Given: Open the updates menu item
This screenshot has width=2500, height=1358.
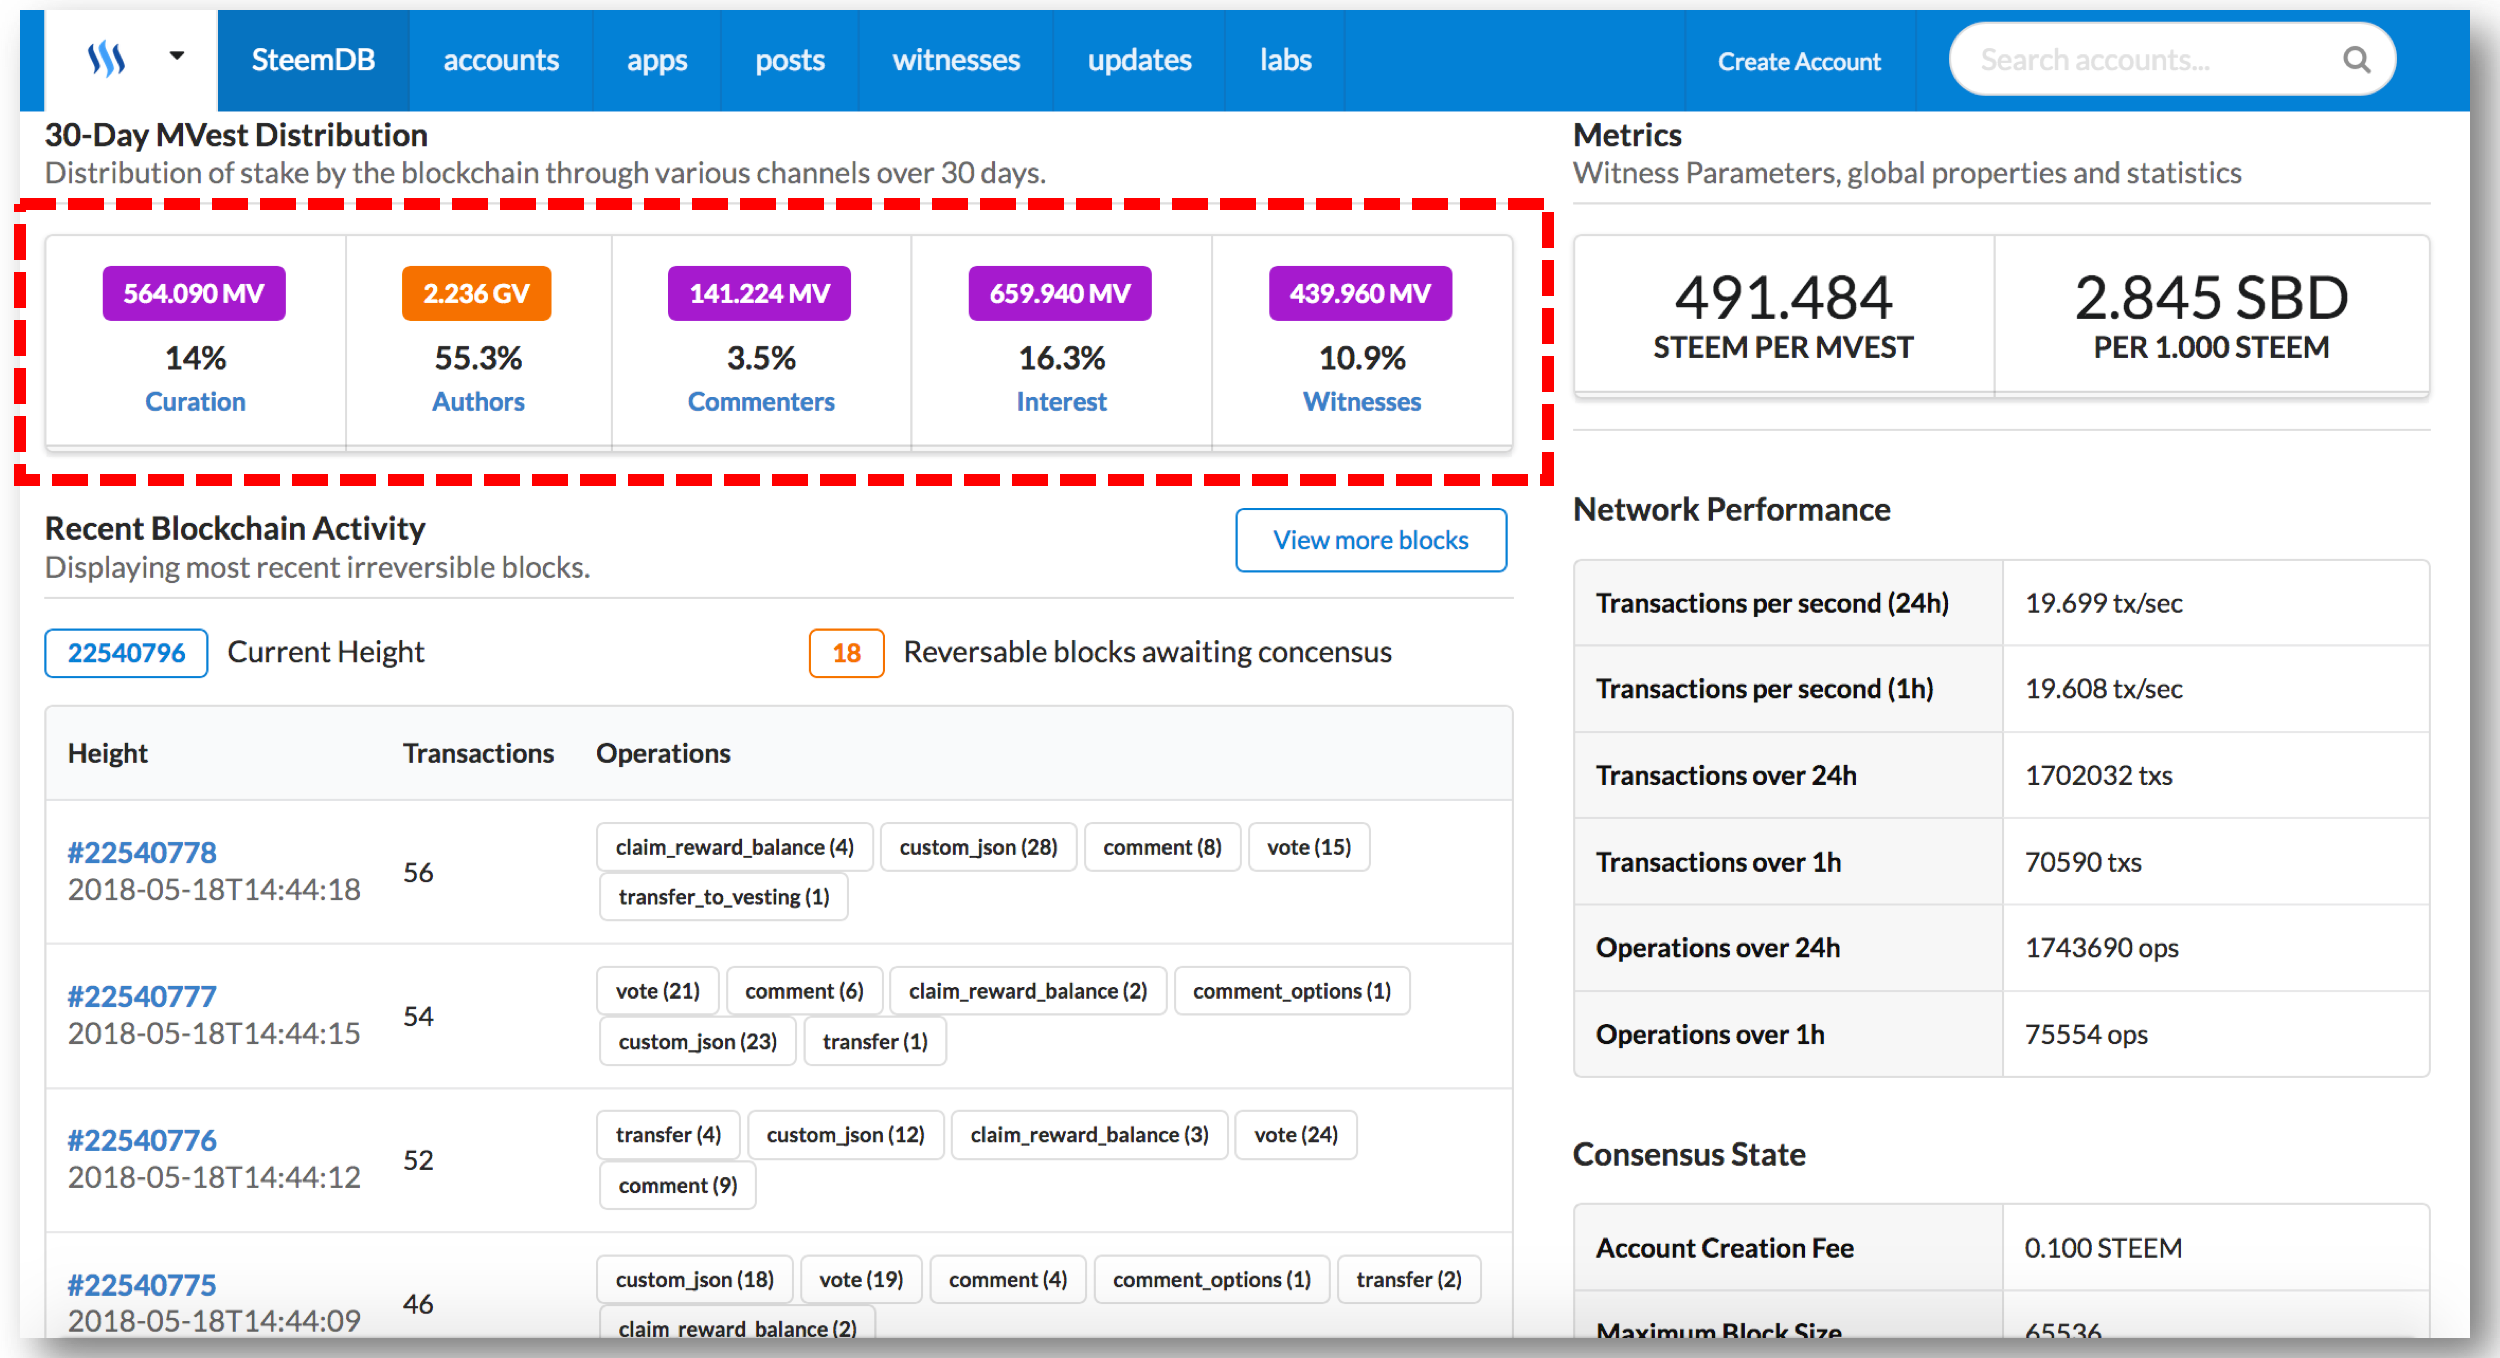Looking at the screenshot, I should point(1139,60).
